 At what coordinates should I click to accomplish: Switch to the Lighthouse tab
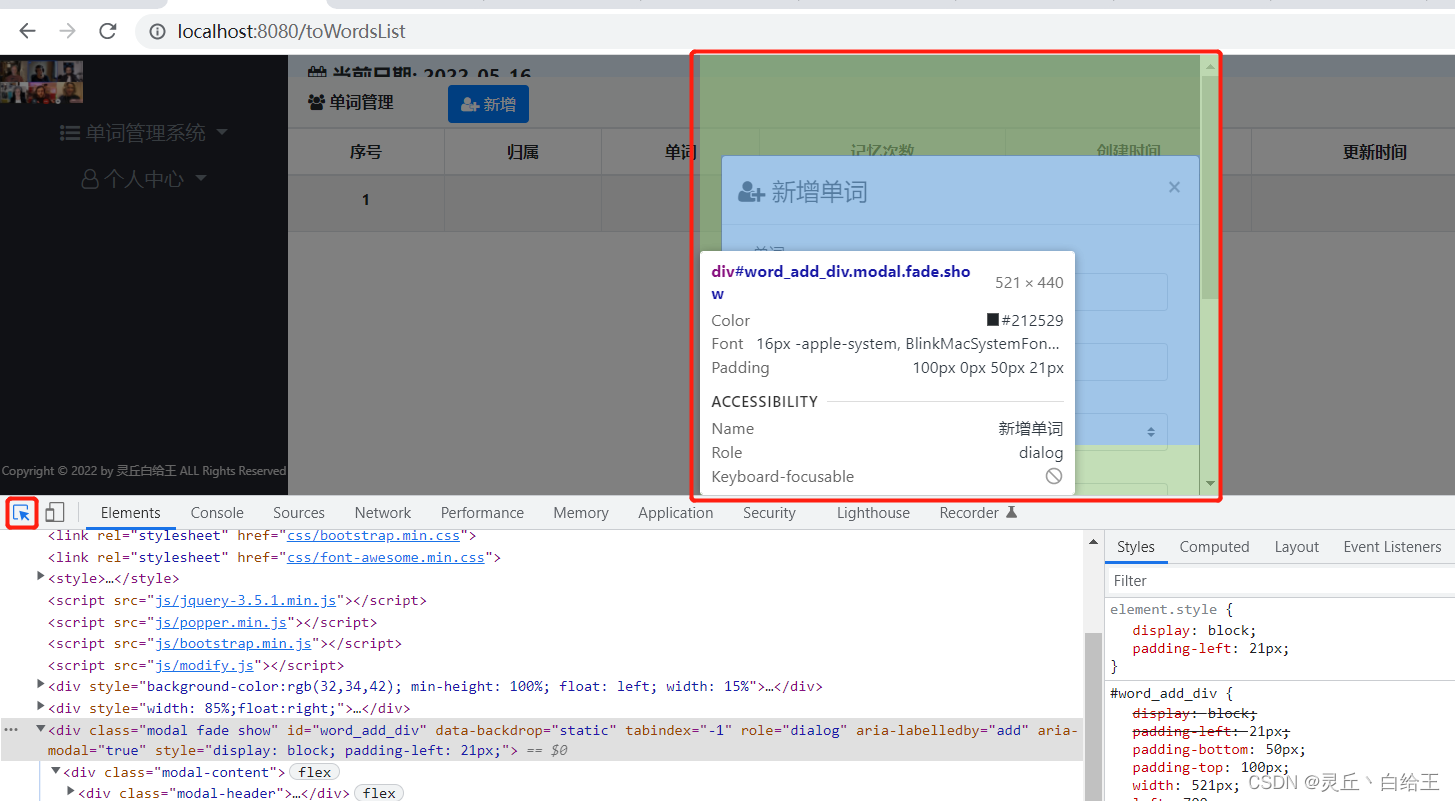click(x=873, y=512)
